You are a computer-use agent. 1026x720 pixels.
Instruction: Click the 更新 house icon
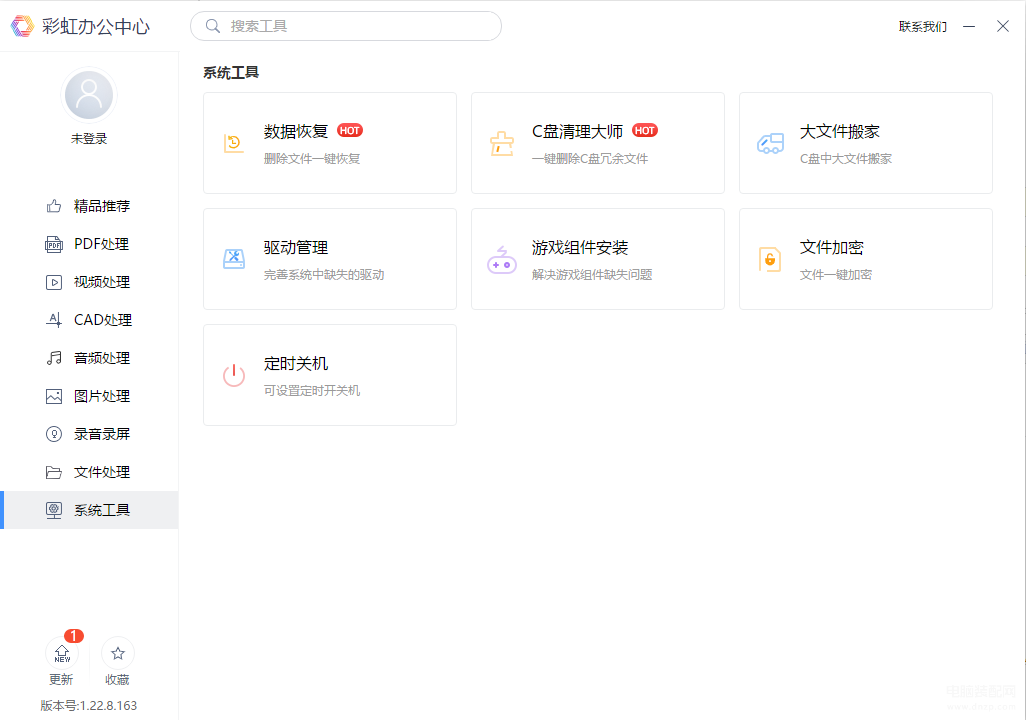(x=62, y=653)
